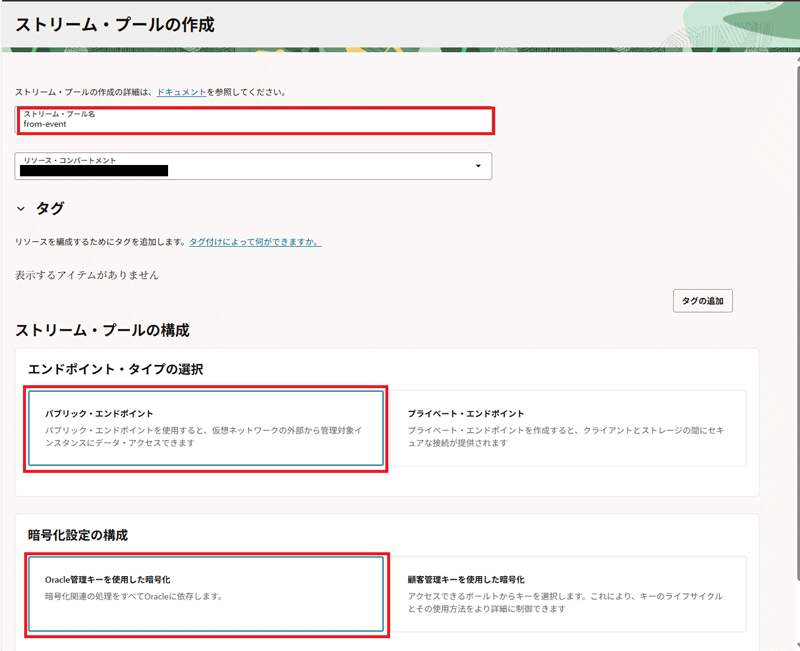Image resolution: width=800 pixels, height=651 pixels.
Task: Click the エンドポイント・タイプの選択 heading
Action: click(116, 370)
